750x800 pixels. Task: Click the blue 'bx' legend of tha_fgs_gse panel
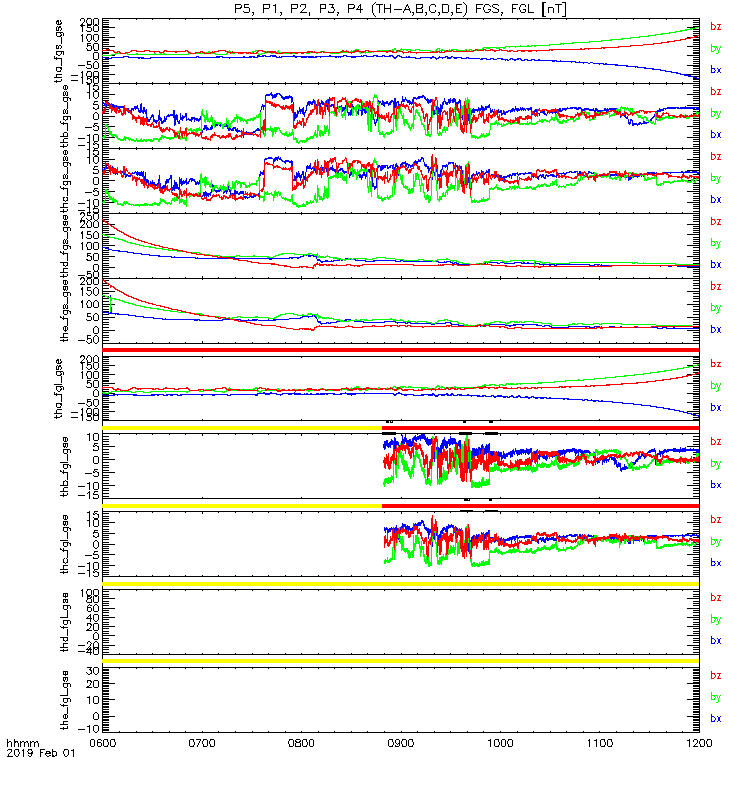click(716, 70)
